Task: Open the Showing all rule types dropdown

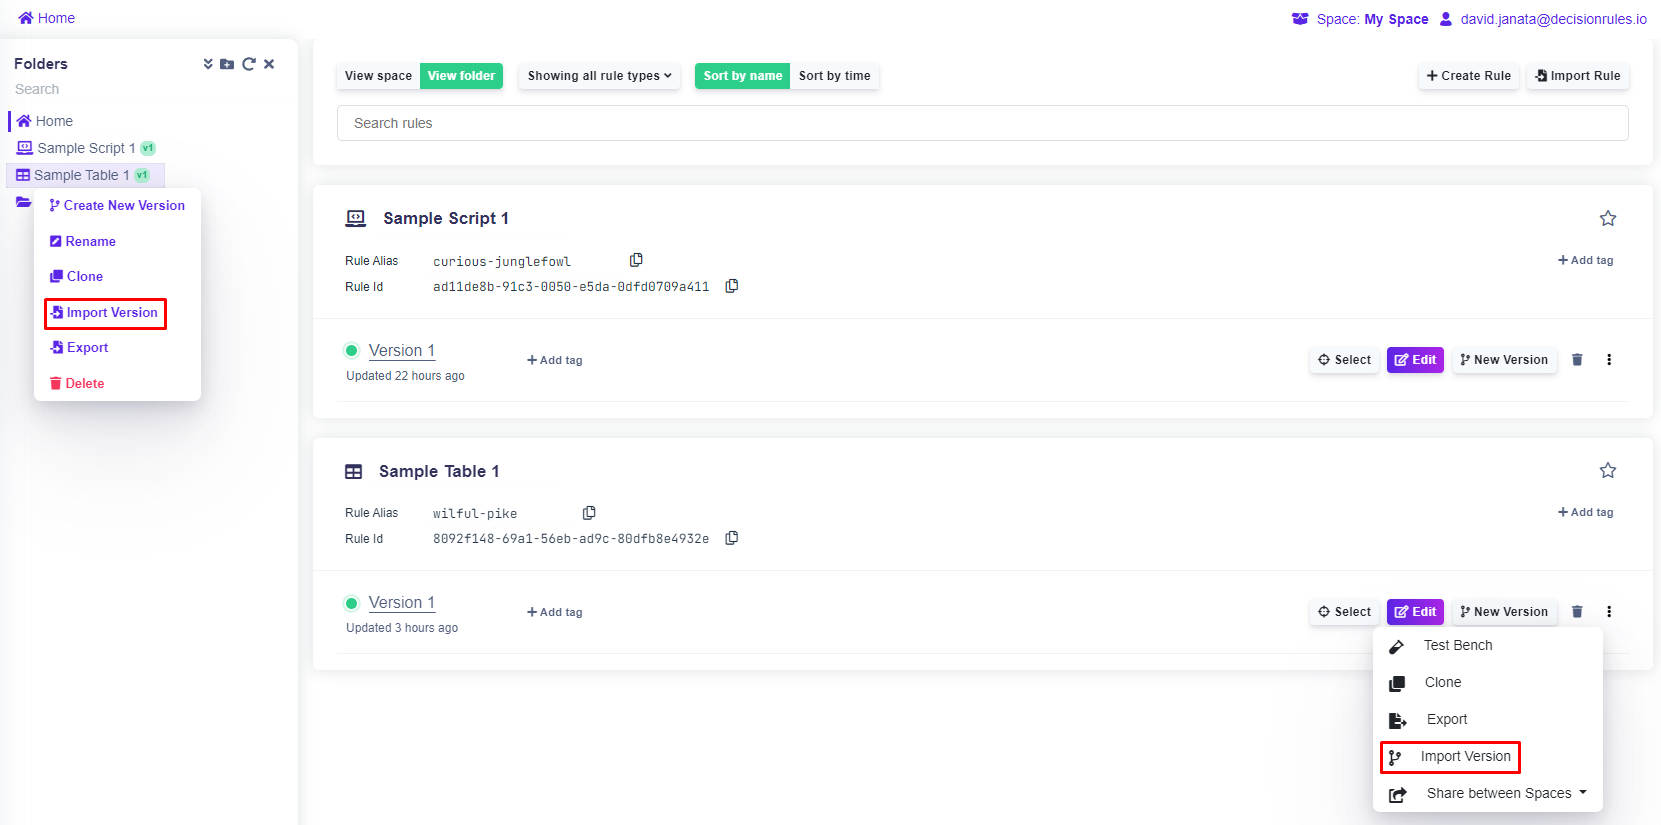Action: [599, 76]
